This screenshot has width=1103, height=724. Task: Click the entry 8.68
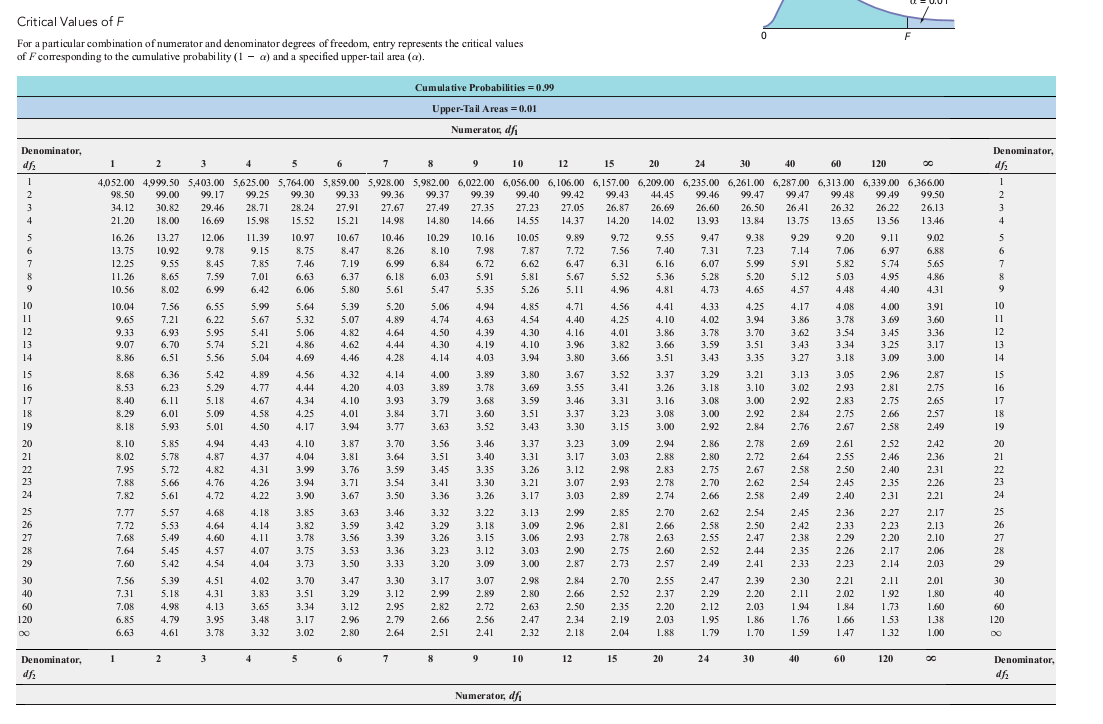coord(125,375)
